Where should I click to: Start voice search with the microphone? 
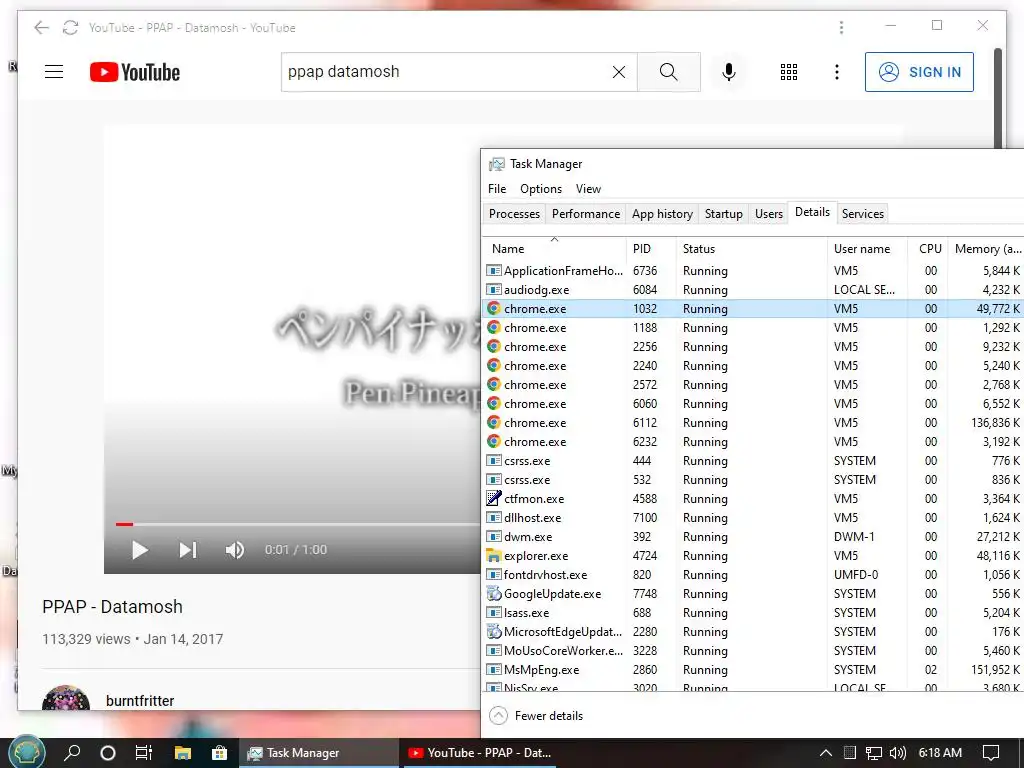click(x=729, y=72)
